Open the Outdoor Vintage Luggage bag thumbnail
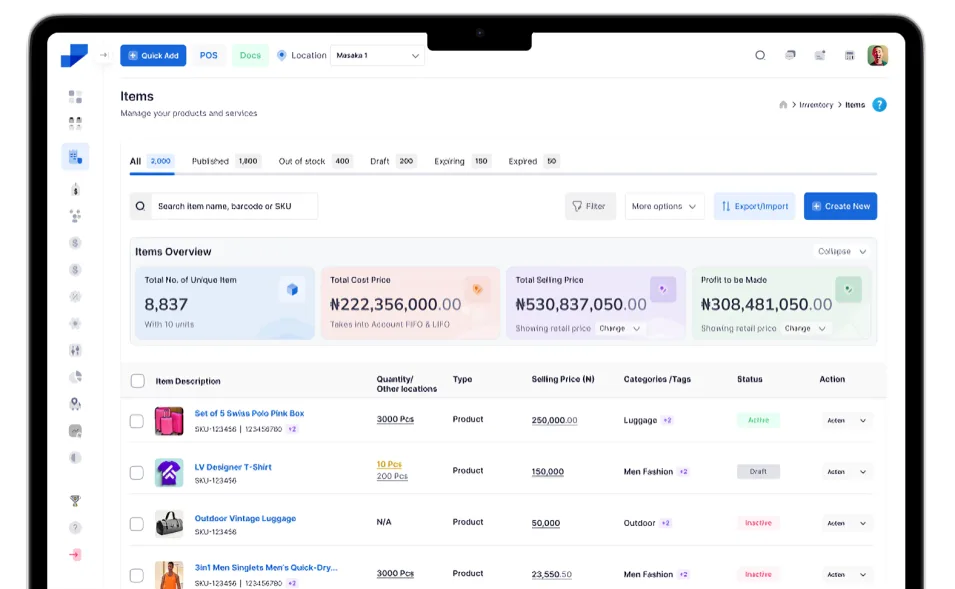This screenshot has height=589, width=955. point(169,523)
